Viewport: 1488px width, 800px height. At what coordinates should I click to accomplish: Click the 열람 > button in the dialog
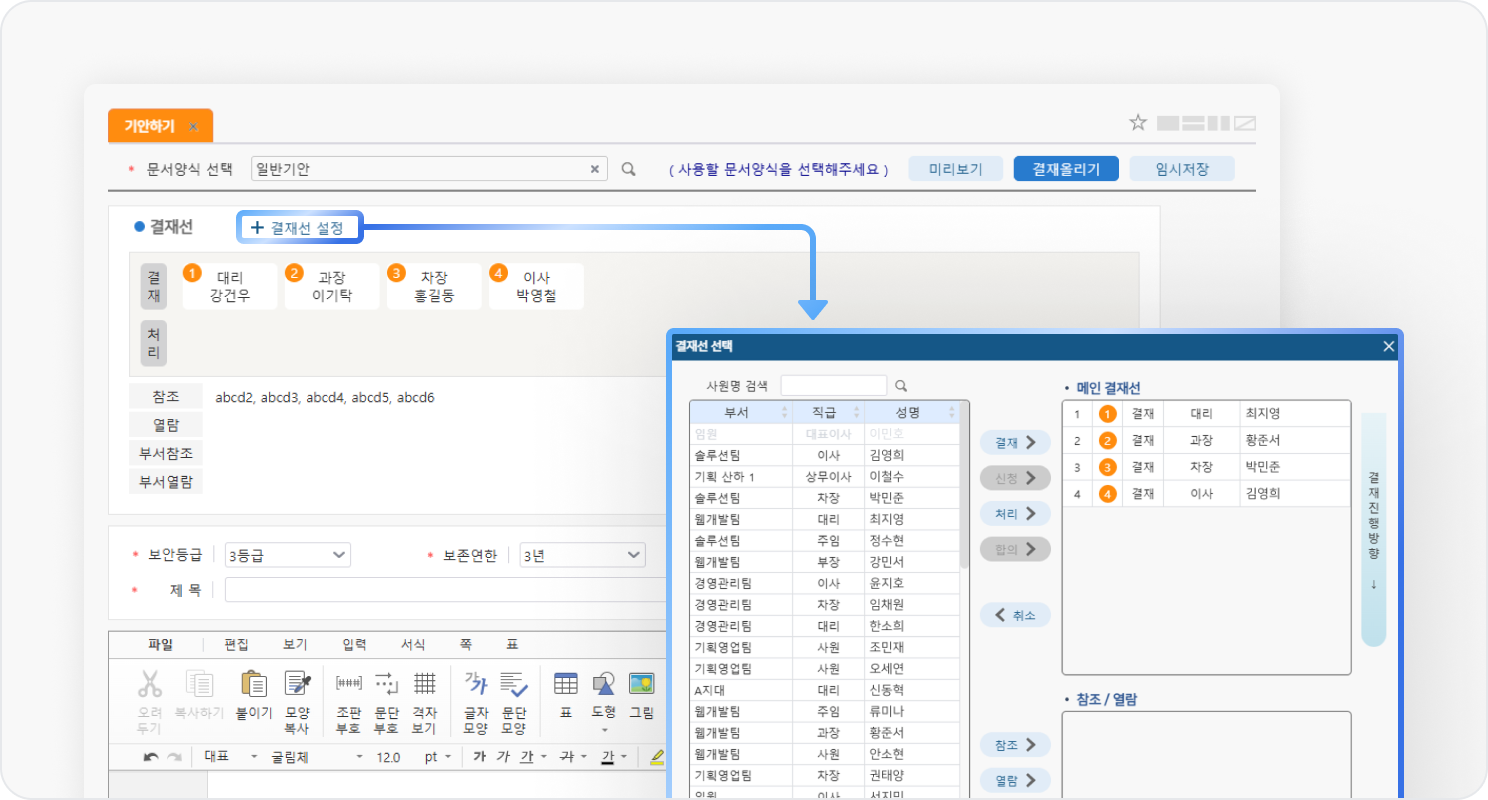(x=1015, y=780)
